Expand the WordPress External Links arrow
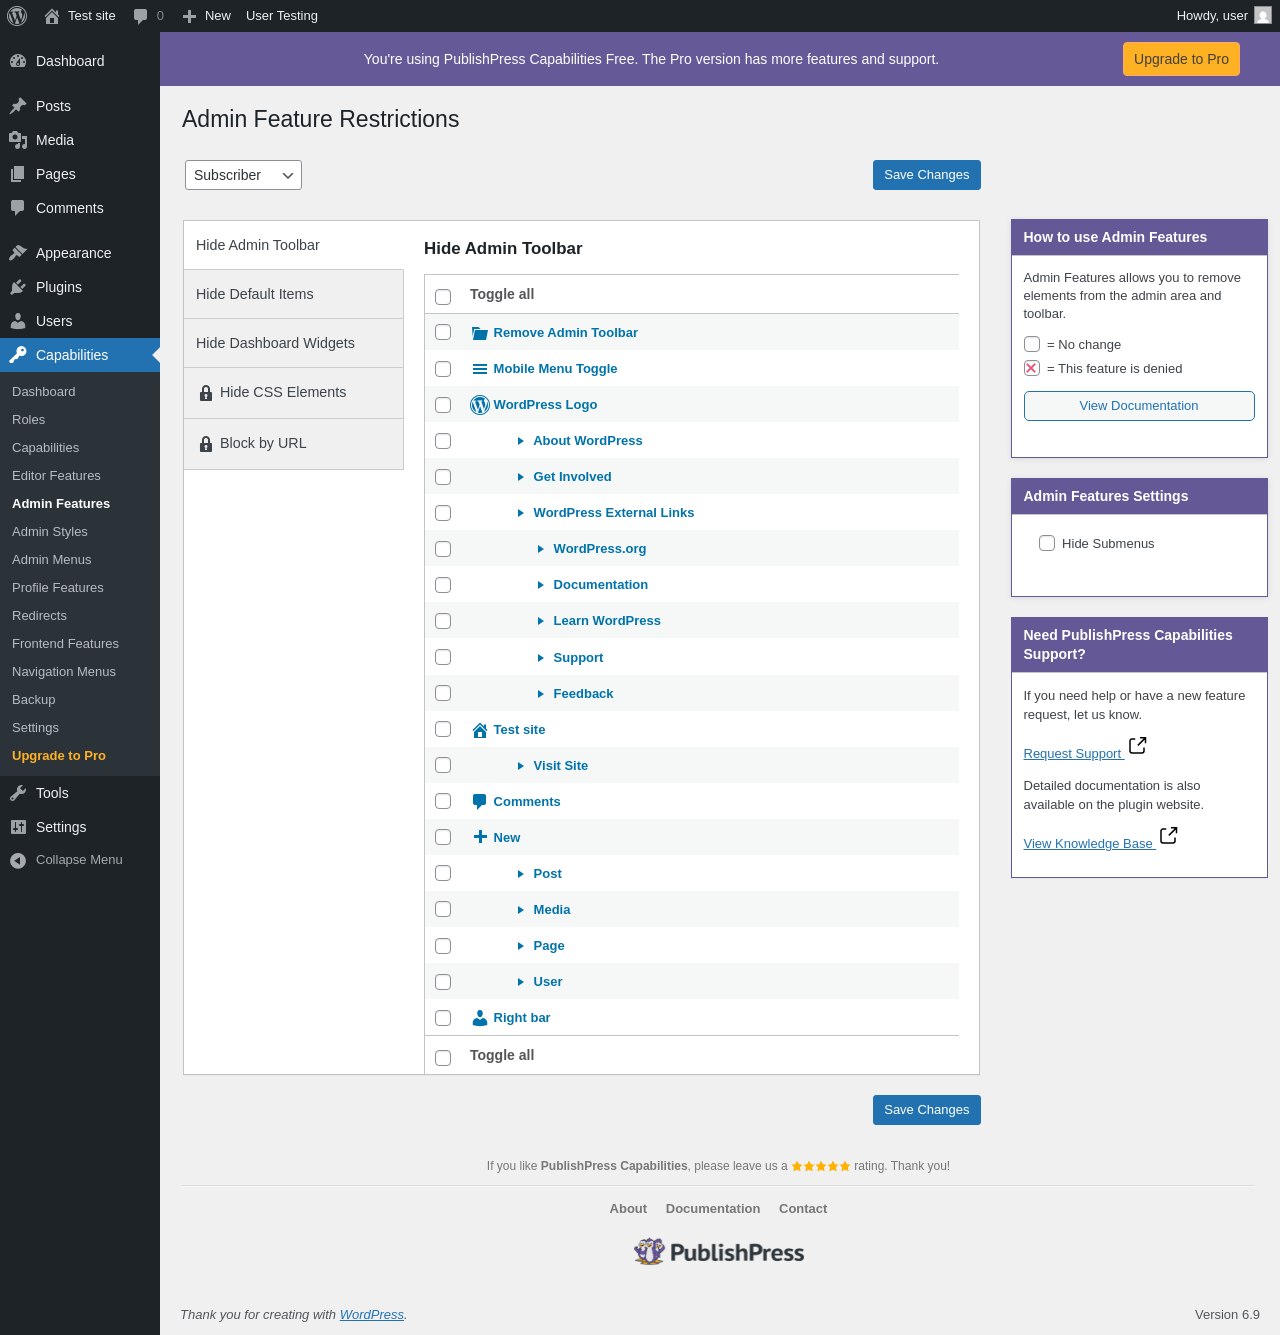This screenshot has width=1280, height=1335. click(521, 513)
